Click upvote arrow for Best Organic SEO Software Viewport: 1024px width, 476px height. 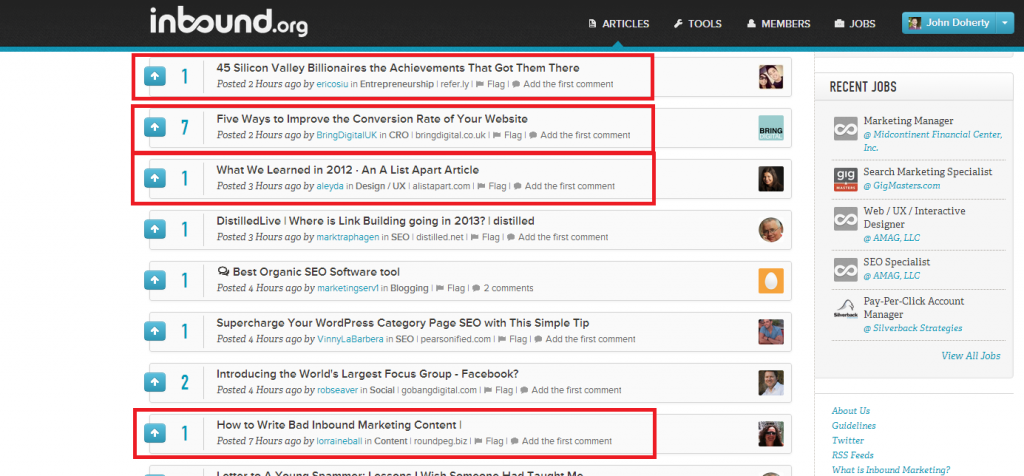[155, 280]
